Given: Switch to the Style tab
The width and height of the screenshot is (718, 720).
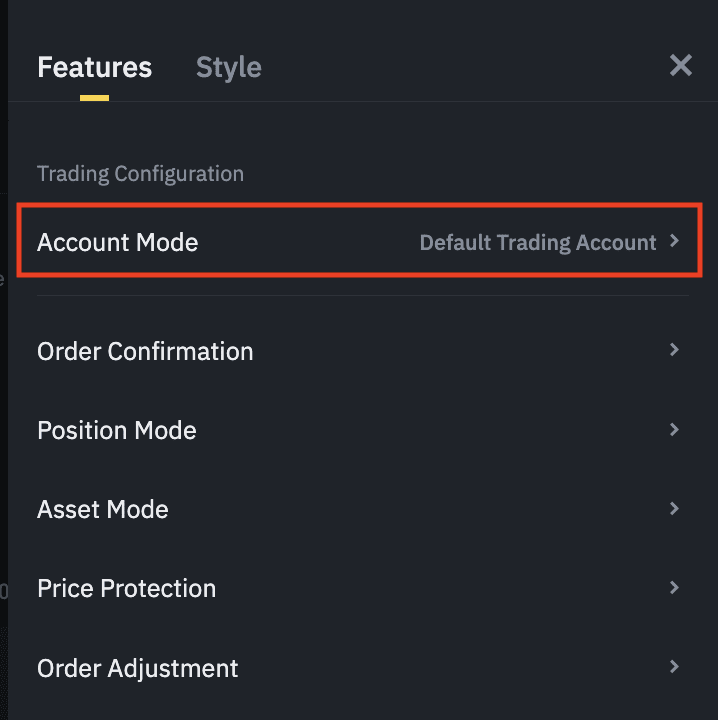Looking at the screenshot, I should tap(228, 67).
